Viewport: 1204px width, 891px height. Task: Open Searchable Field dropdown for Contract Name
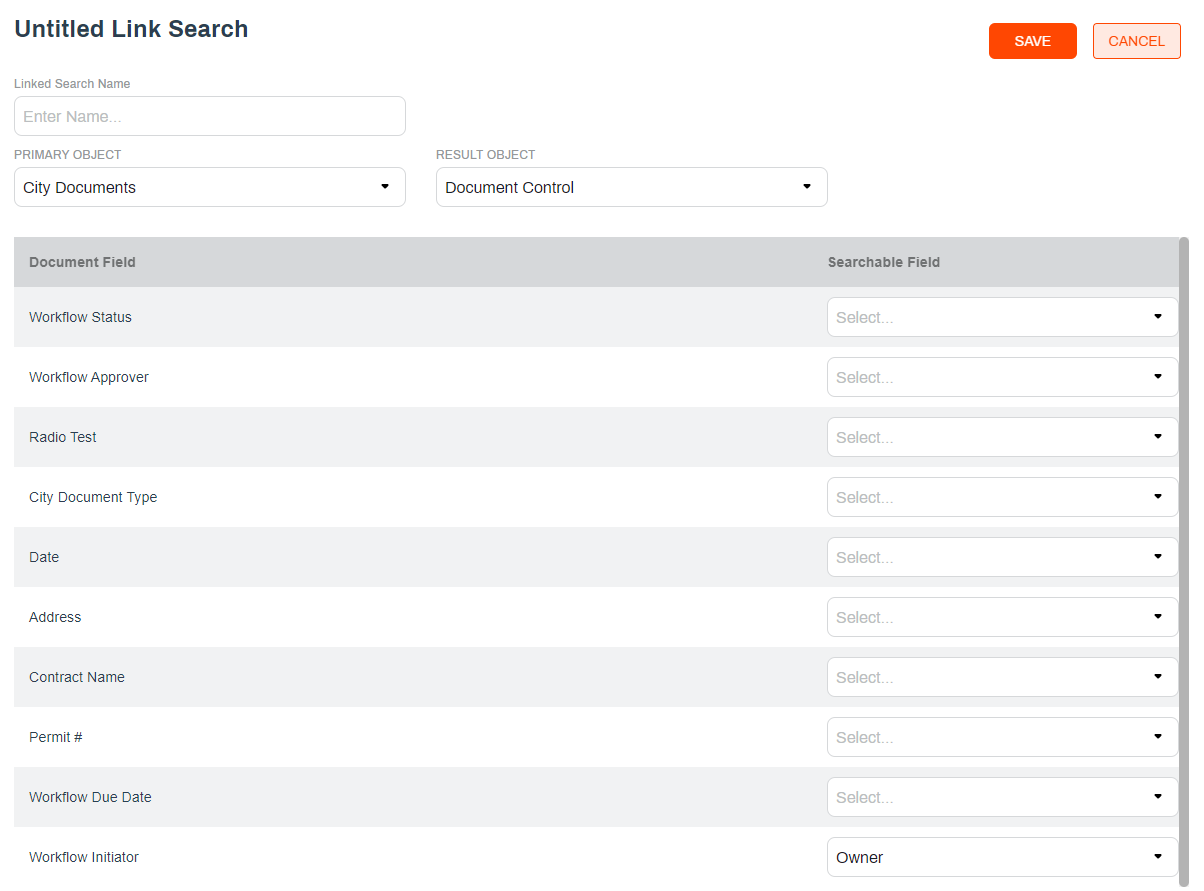(1003, 677)
